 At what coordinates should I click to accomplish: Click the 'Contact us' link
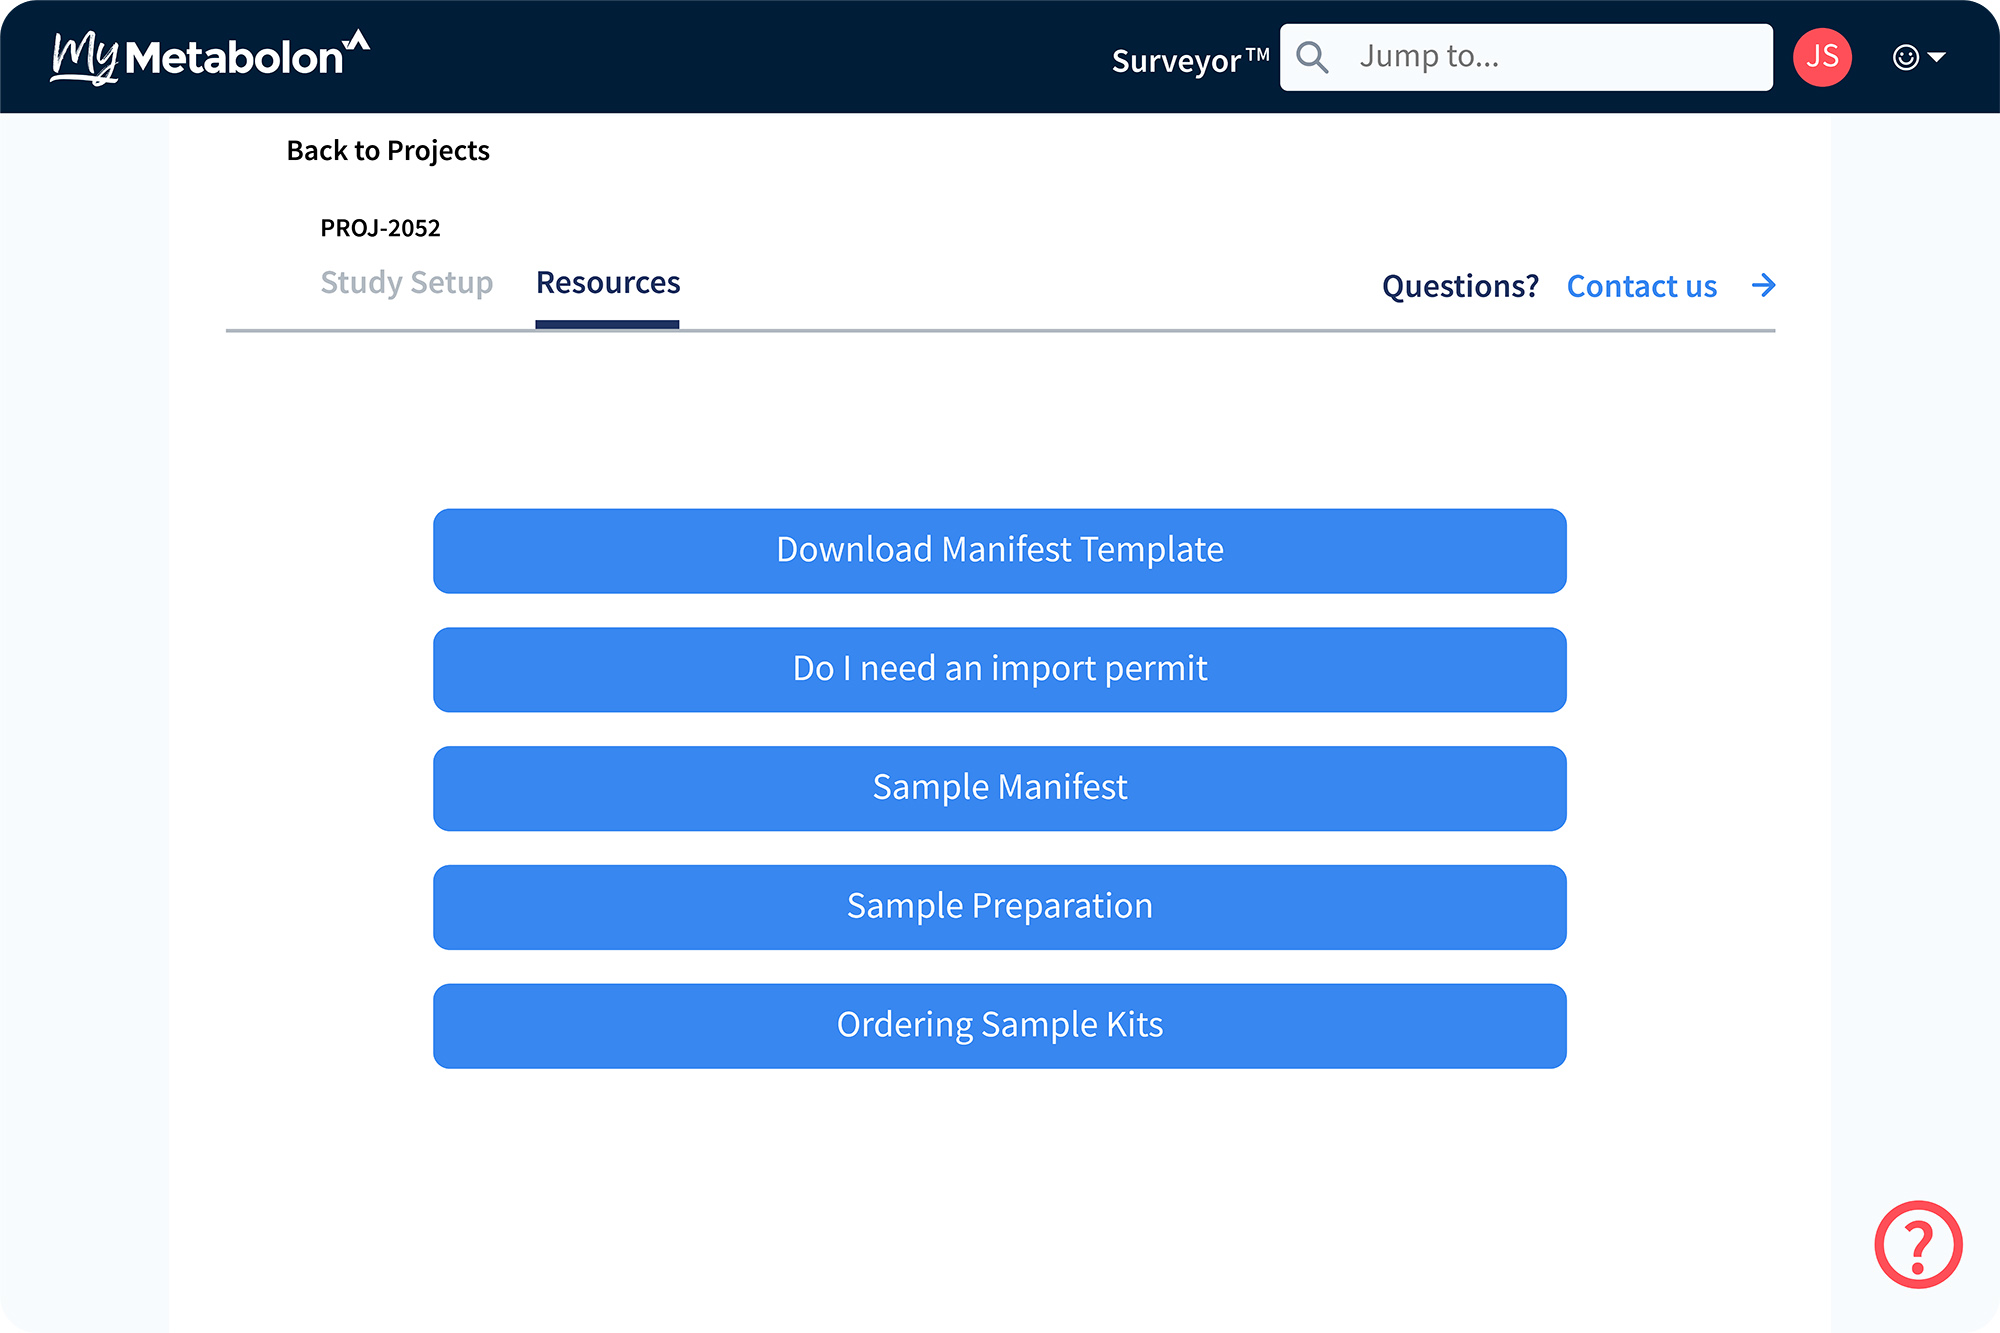click(1641, 286)
